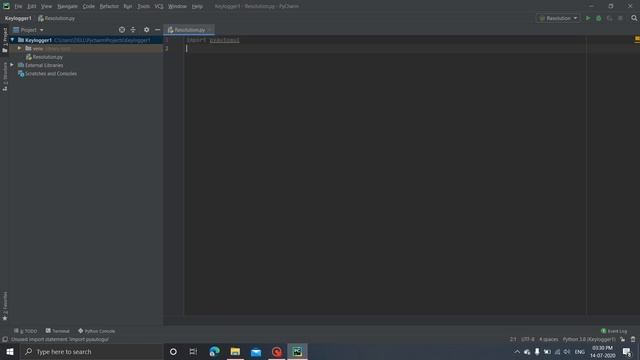The height and width of the screenshot is (360, 640).
Task: Toggle the Project tool window side tab
Action: tap(5, 40)
